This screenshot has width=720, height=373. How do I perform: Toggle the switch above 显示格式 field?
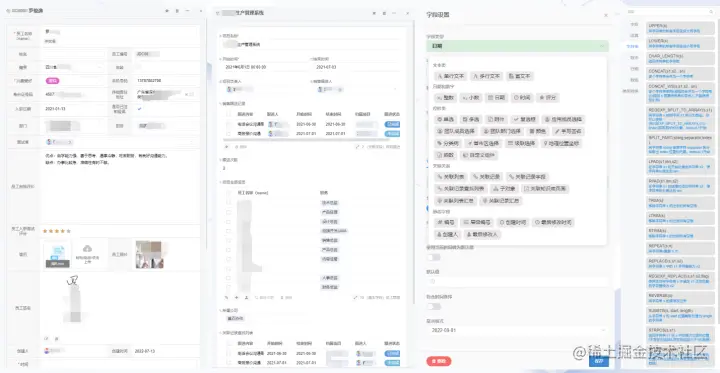click(433, 306)
